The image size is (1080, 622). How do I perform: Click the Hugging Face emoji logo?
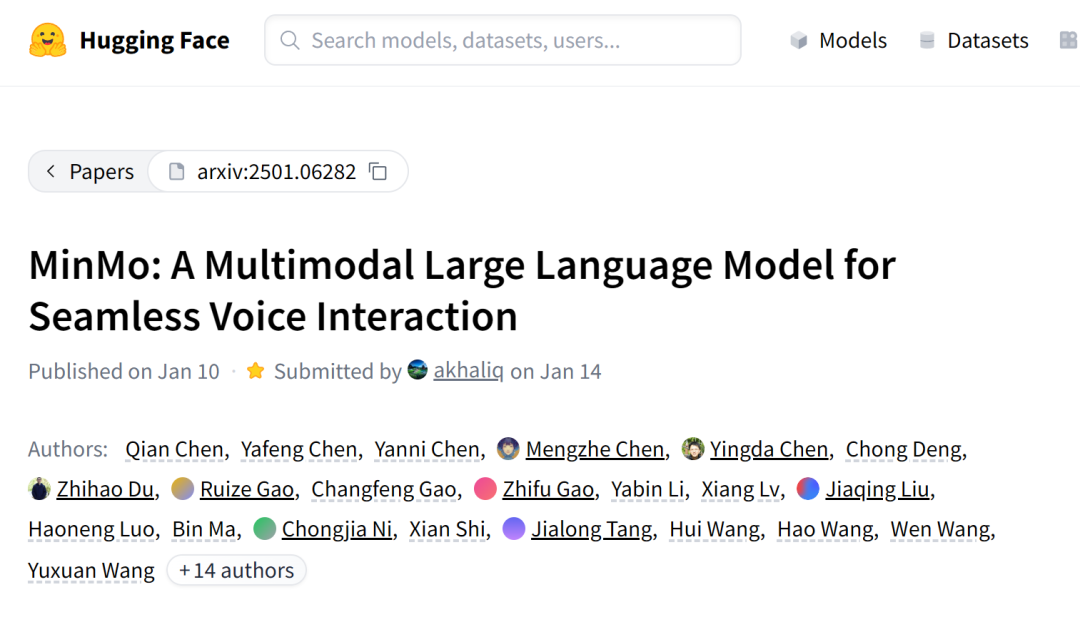(x=48, y=40)
